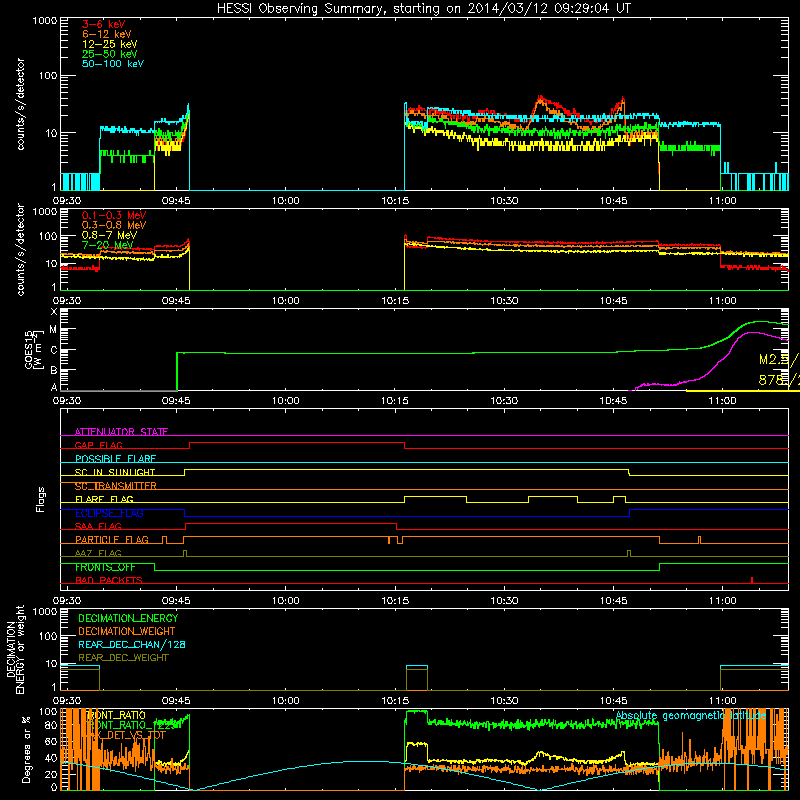
Task: Select the AAZ_FLAG label
Action: click(98, 553)
